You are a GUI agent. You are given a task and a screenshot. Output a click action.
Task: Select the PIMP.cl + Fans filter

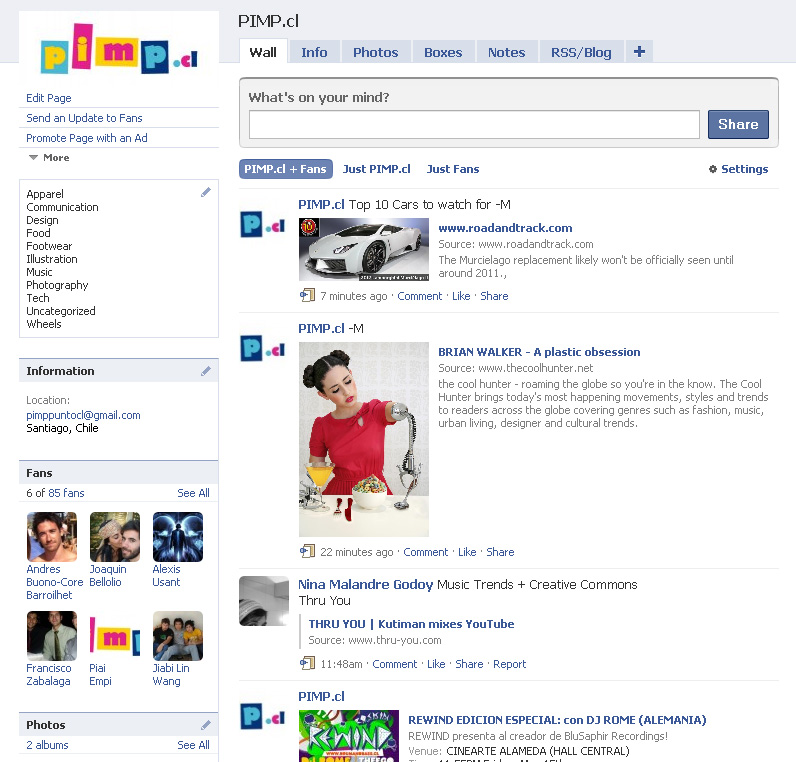pos(285,169)
